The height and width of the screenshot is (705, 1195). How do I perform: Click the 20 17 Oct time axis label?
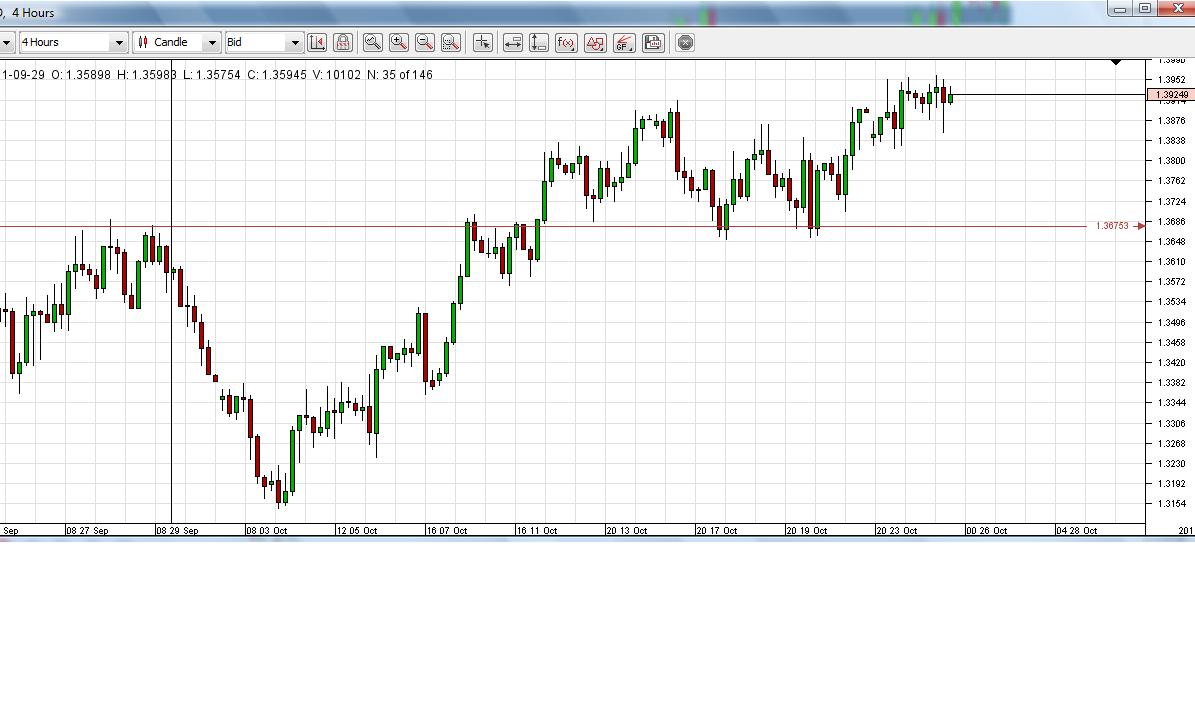(x=716, y=530)
